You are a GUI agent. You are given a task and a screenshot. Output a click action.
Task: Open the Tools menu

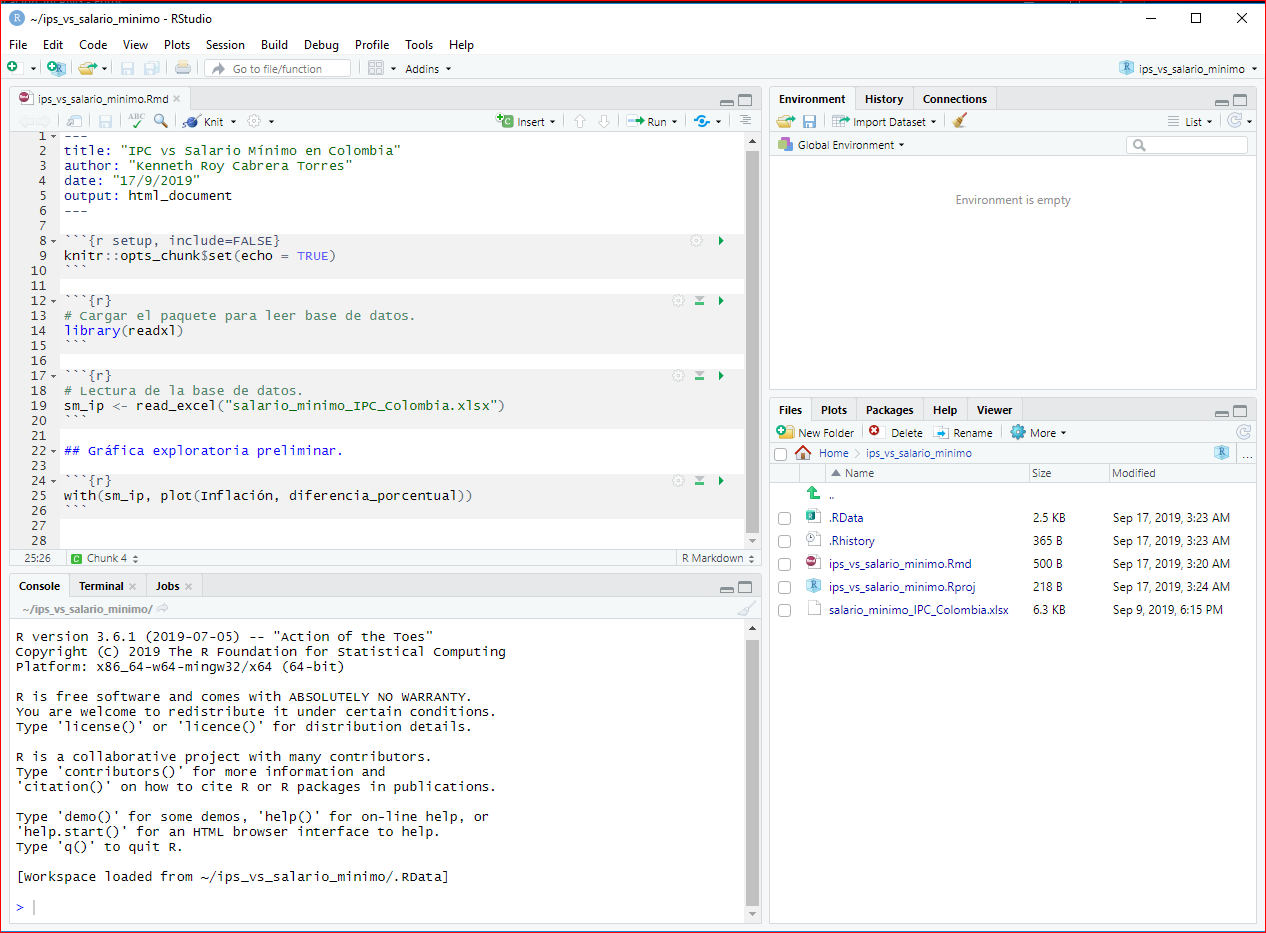419,45
